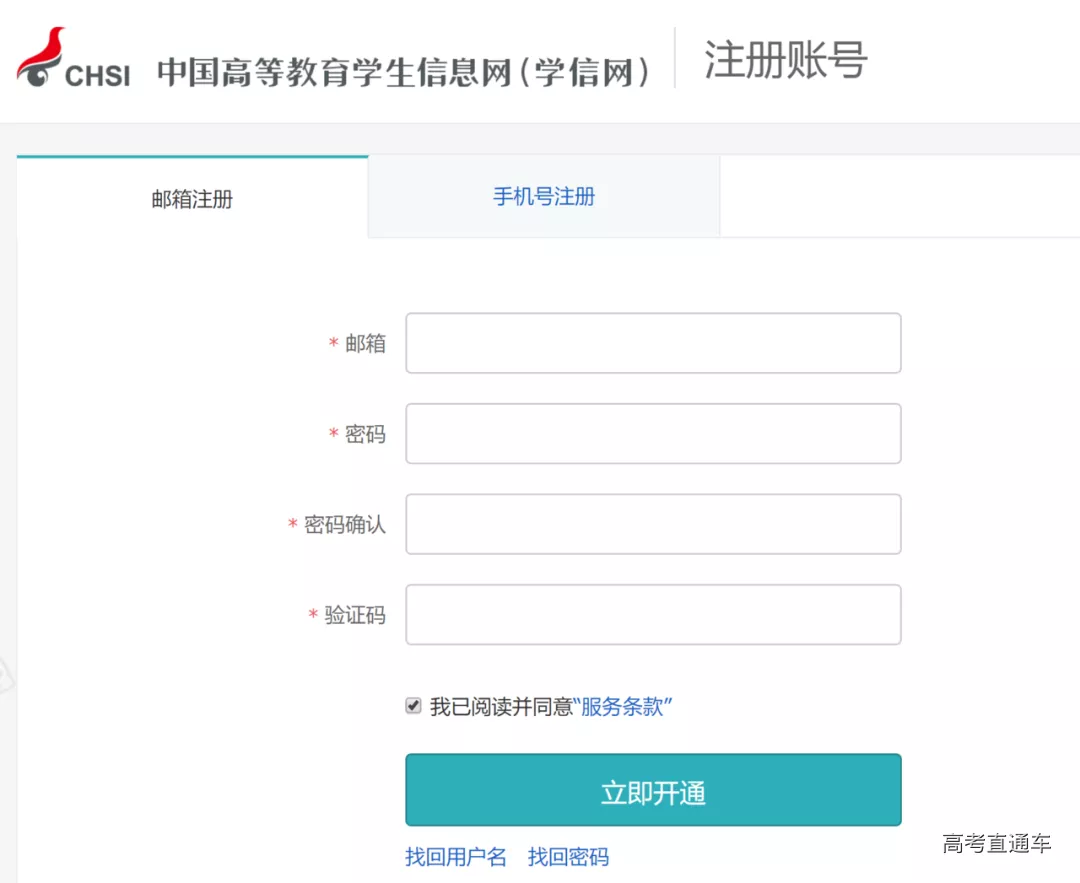Image resolution: width=1080 pixels, height=883 pixels.
Task: Open the 服务条款 terms link
Action: [x=622, y=707]
